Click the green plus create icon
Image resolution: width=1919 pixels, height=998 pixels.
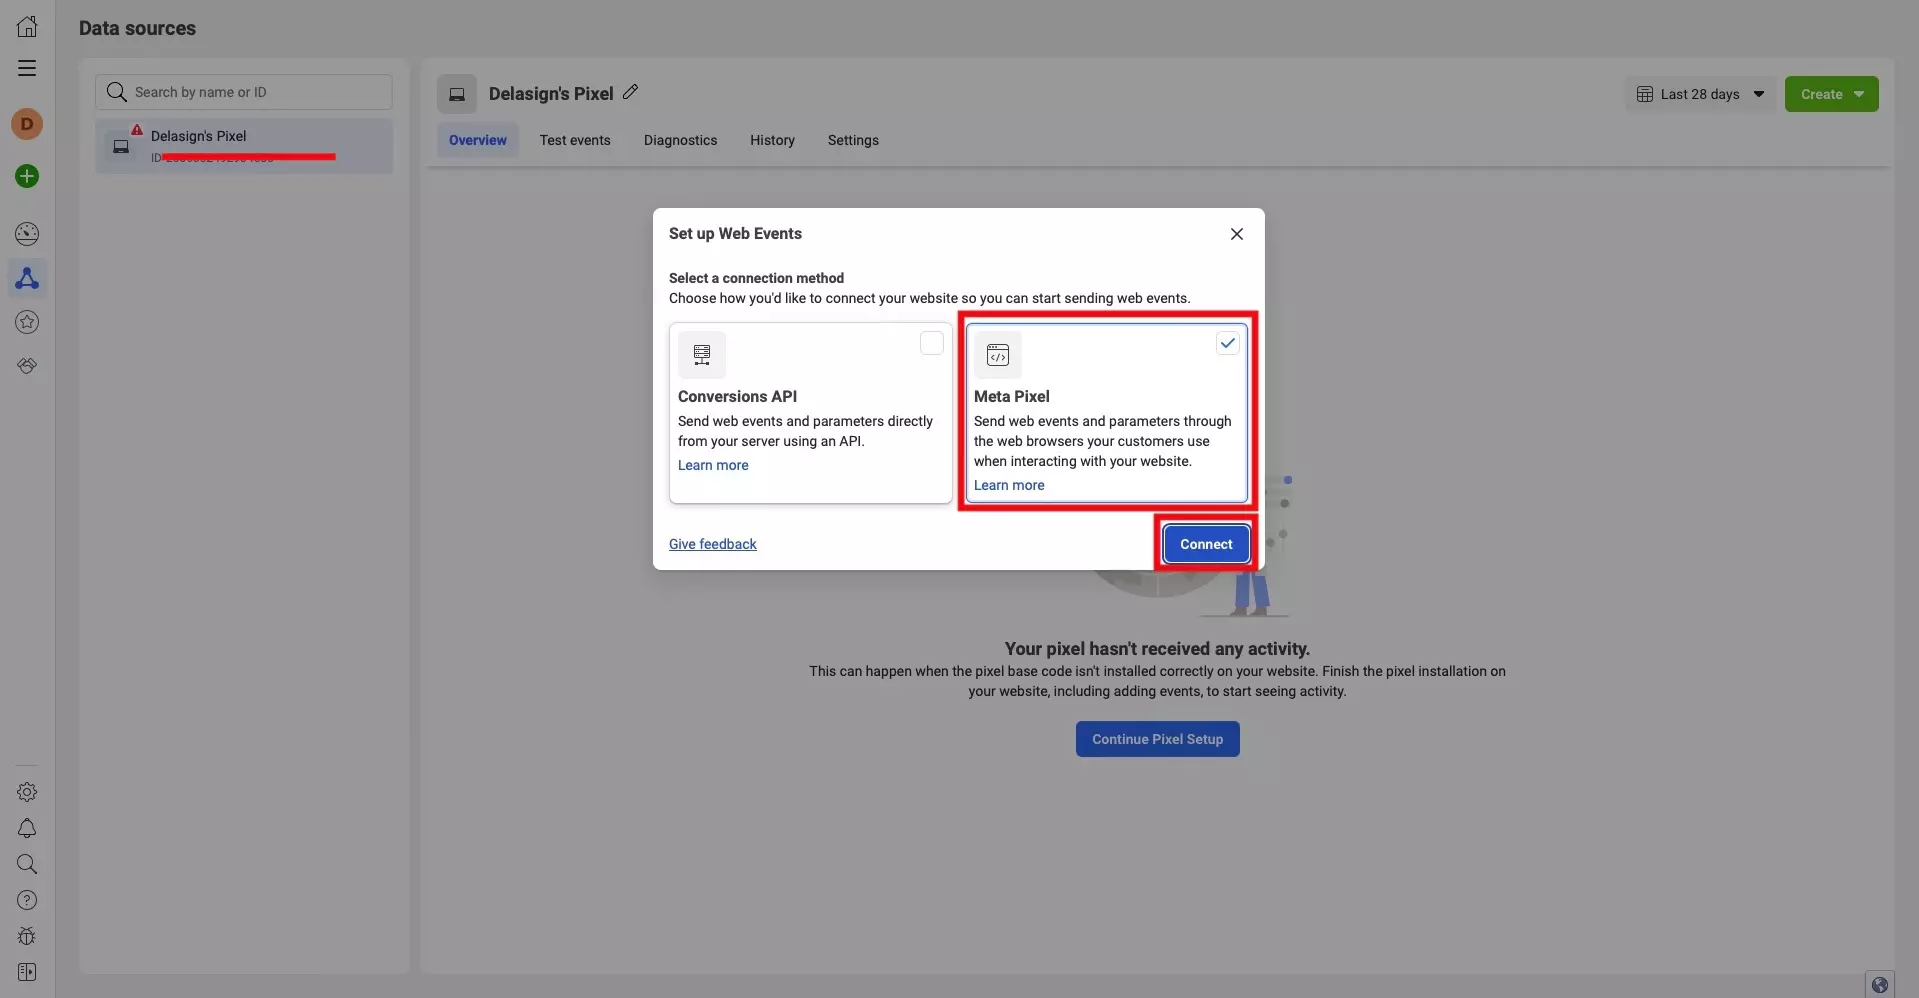click(x=27, y=176)
